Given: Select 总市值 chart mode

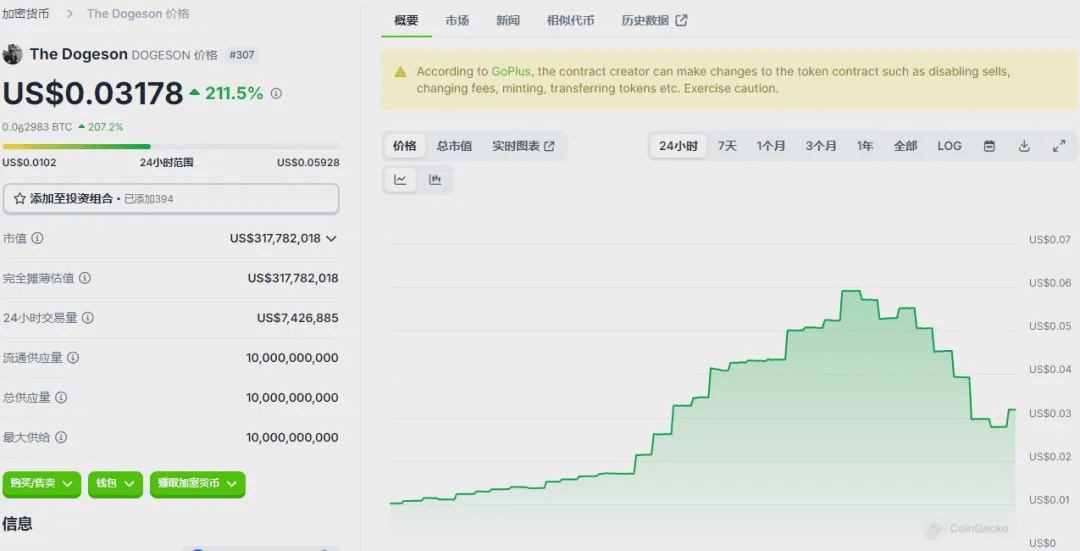Looking at the screenshot, I should pos(455,146).
